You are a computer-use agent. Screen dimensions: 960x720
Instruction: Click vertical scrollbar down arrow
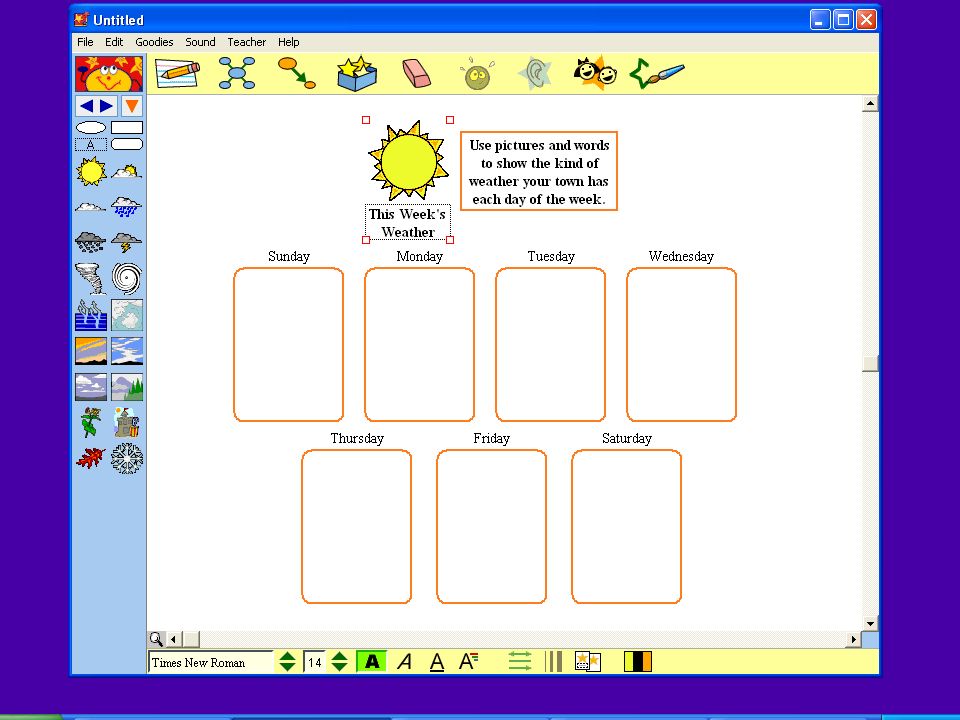(x=870, y=623)
